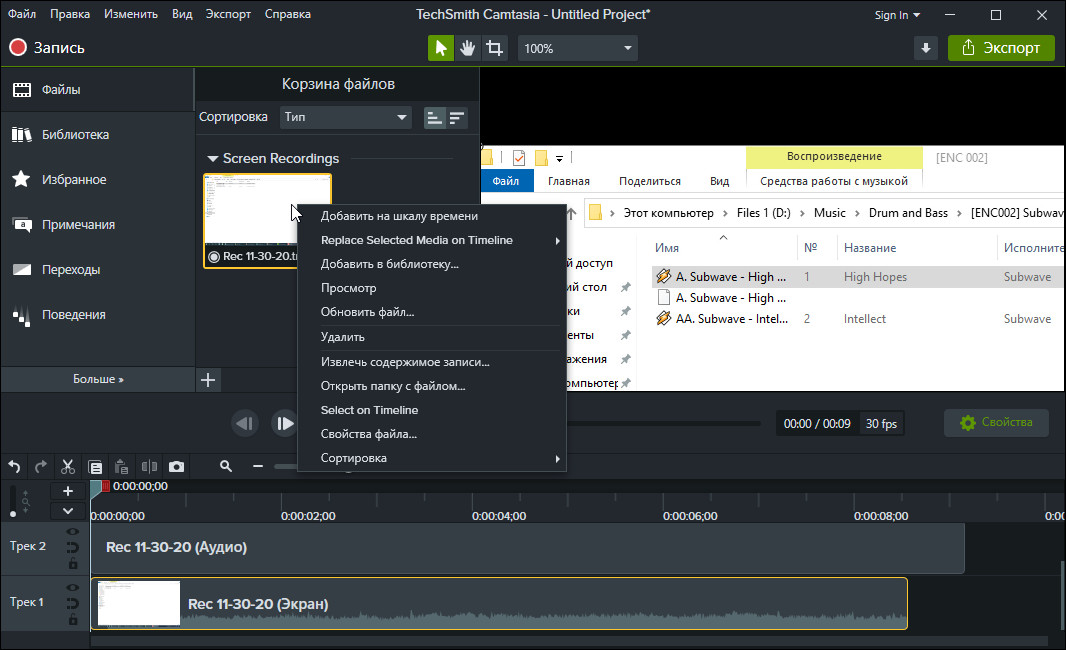Open the Переходы tab in sidebar
The width and height of the screenshot is (1066, 650).
tap(70, 270)
